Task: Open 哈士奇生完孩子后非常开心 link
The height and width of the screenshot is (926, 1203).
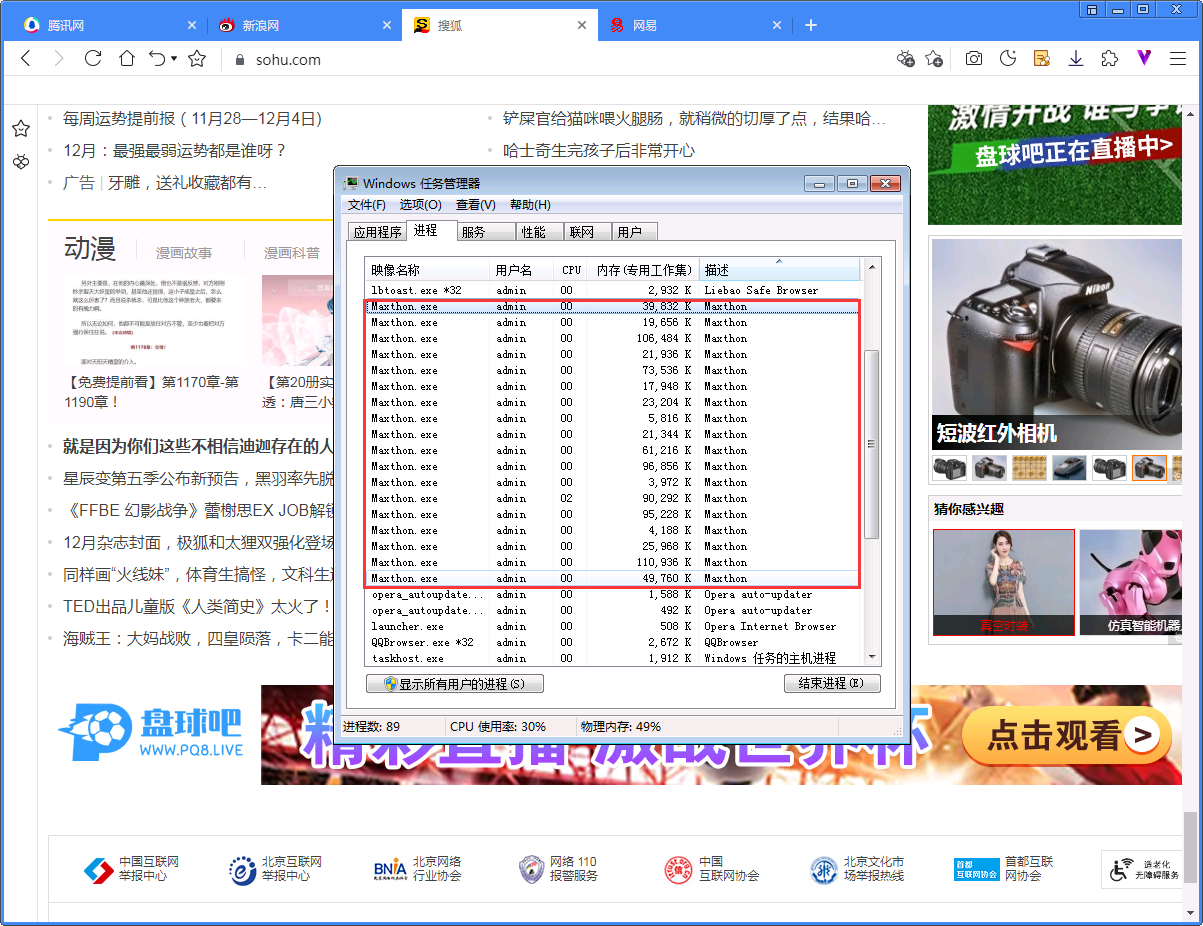Action: [599, 151]
